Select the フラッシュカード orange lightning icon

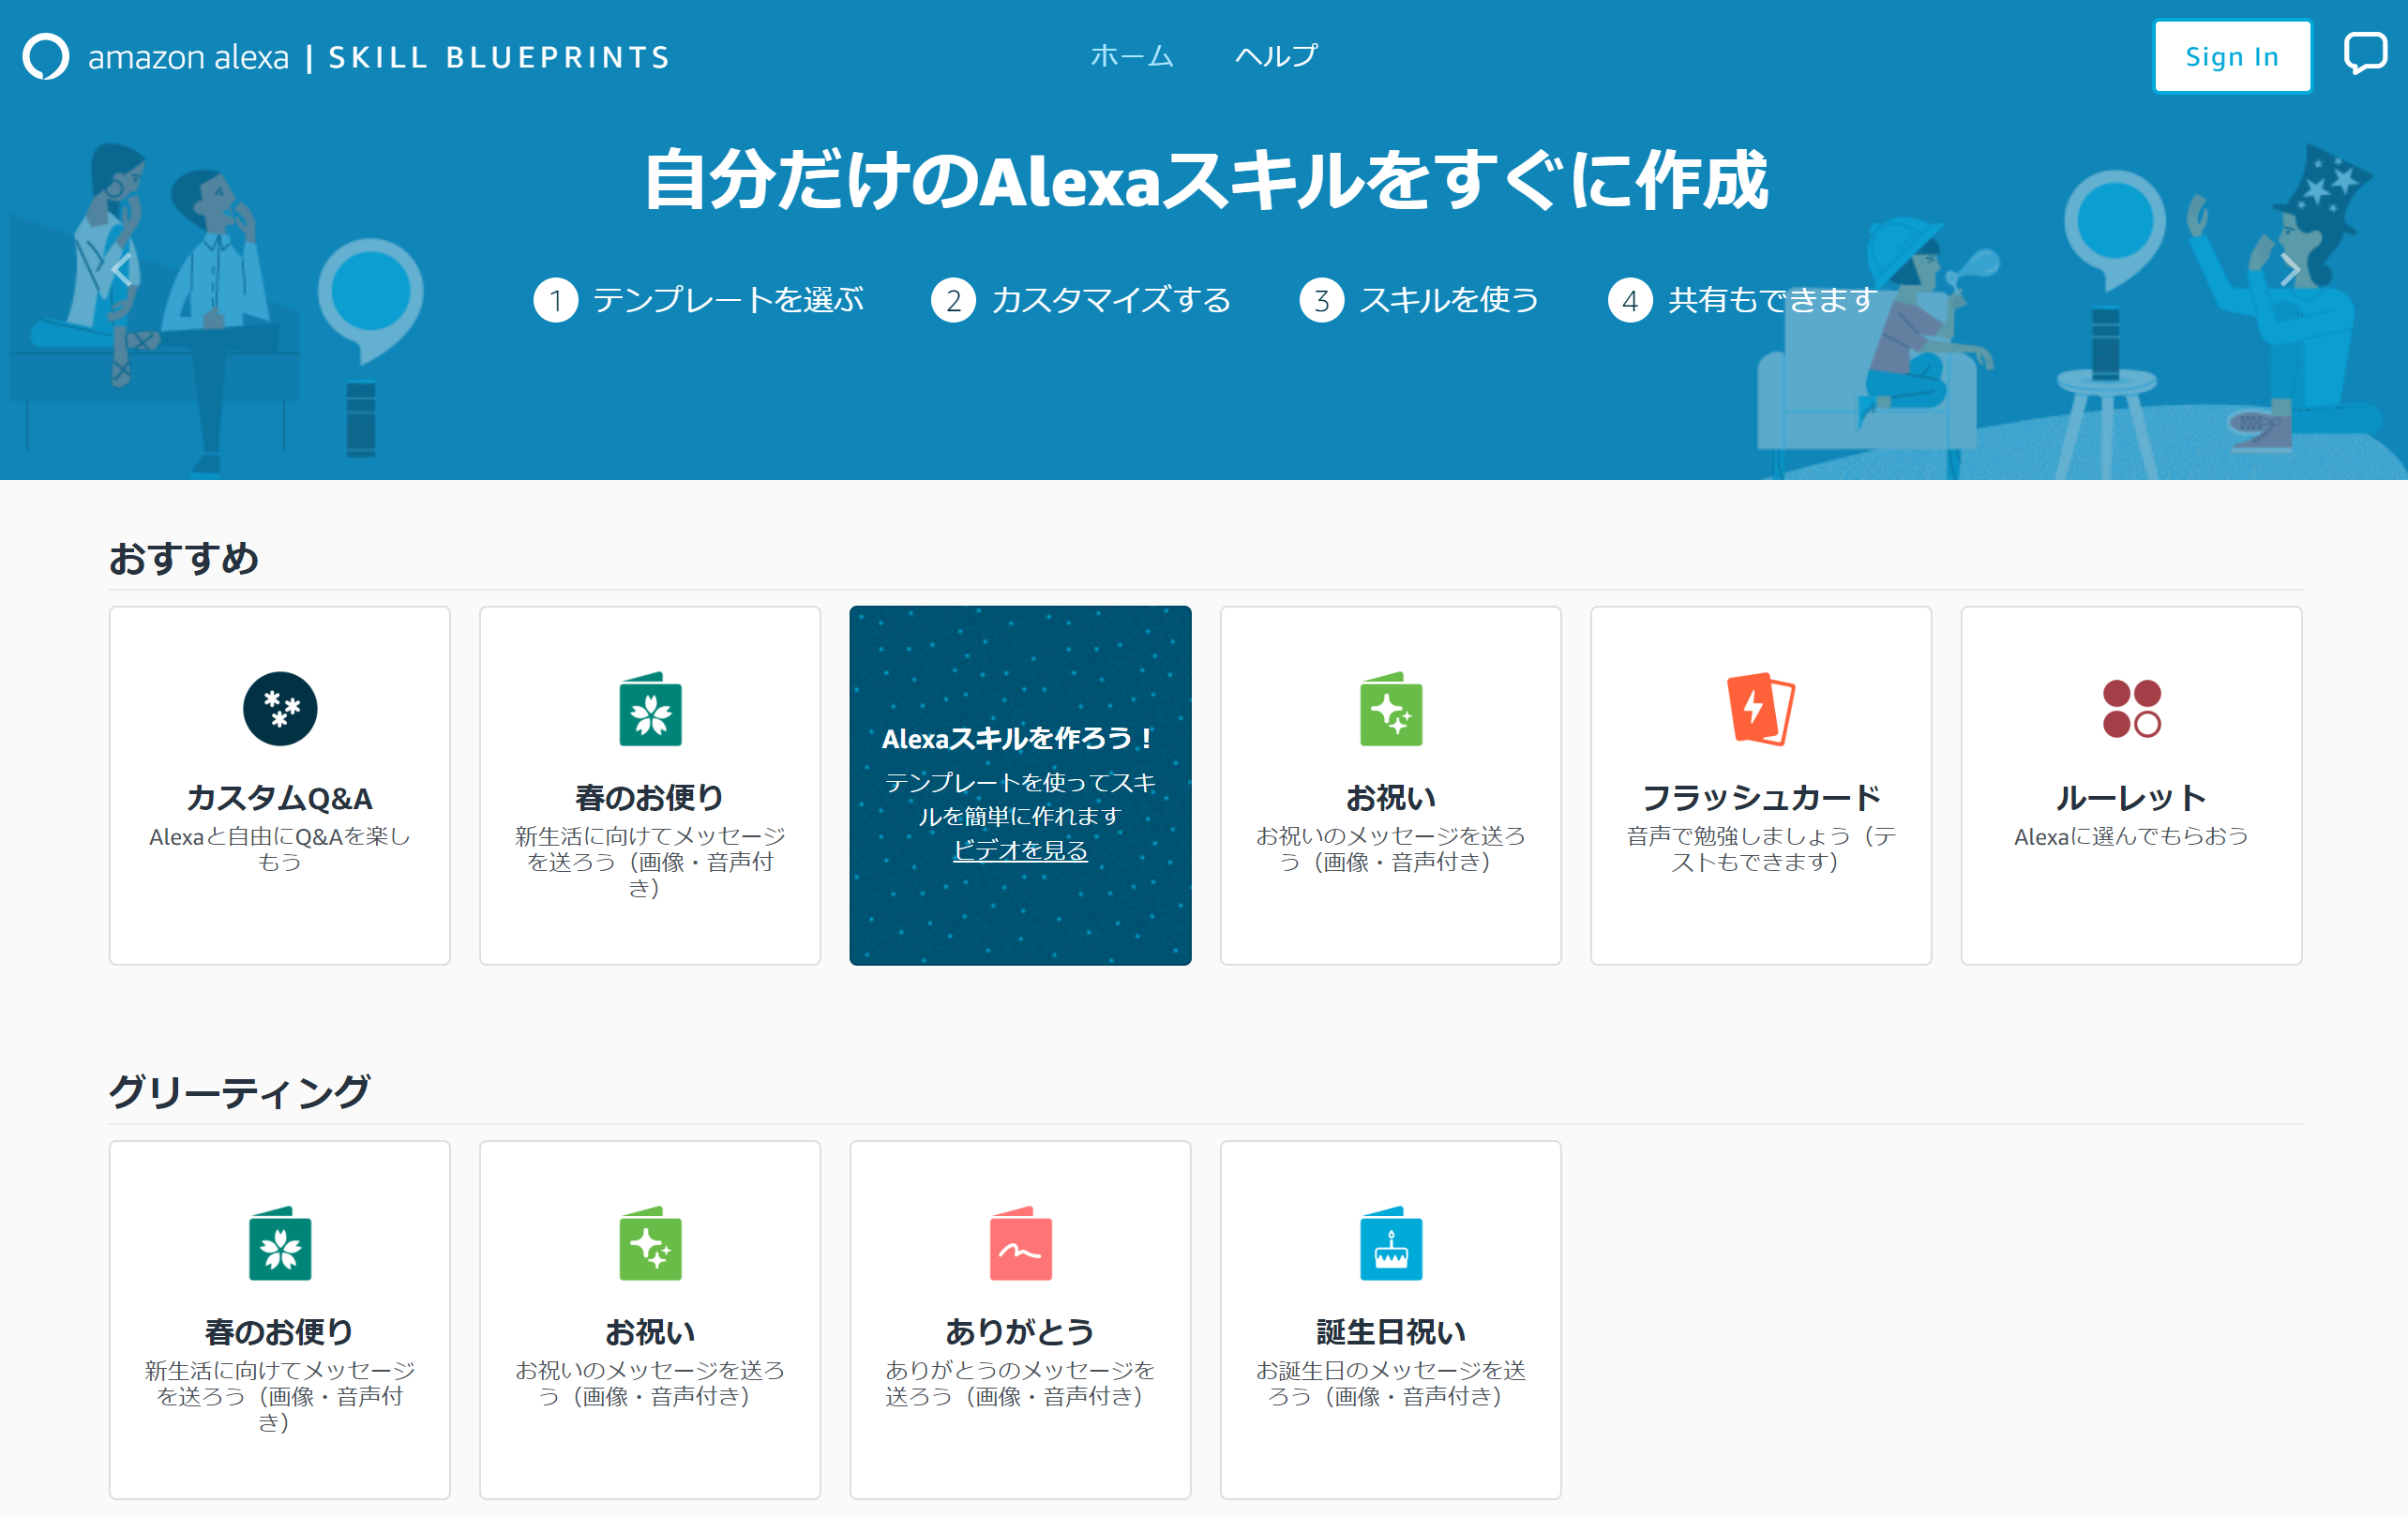coord(1761,708)
